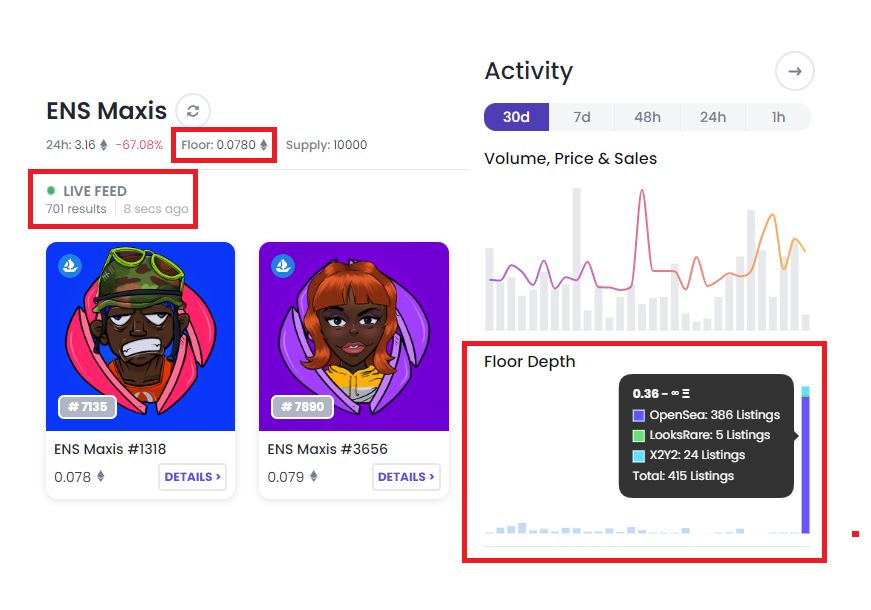Open the Activity arrow button
871x610 pixels.
pyautogui.click(x=795, y=71)
